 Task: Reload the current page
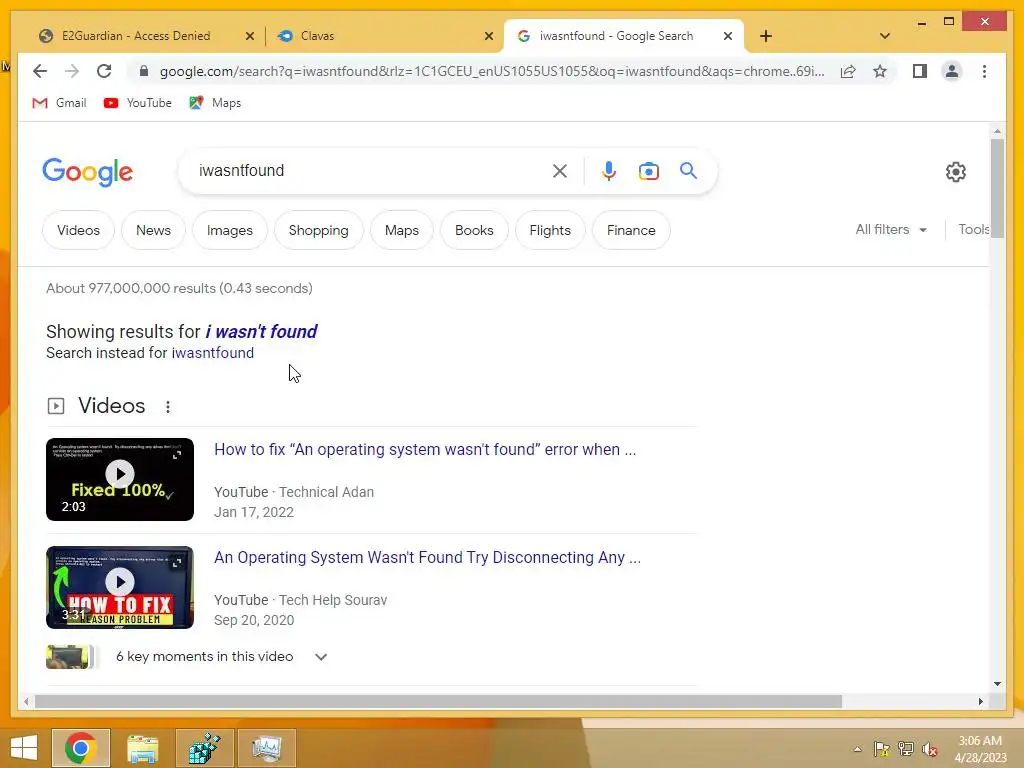104,71
